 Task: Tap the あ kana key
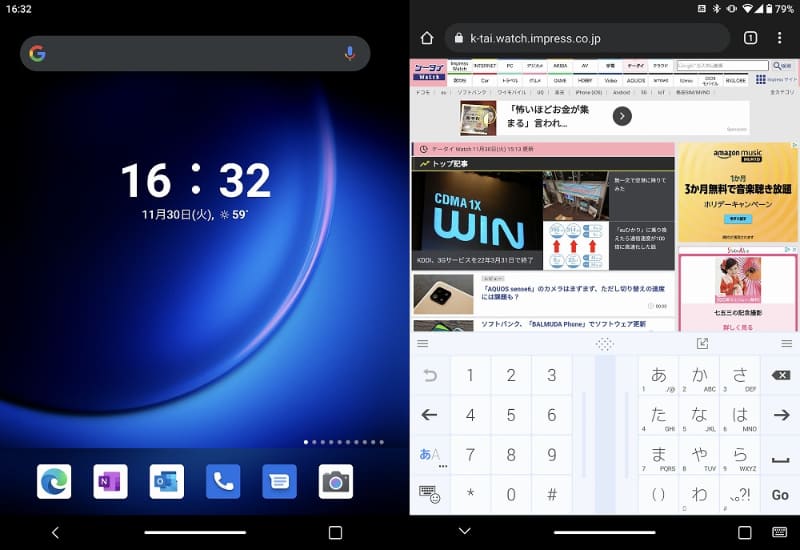[x=658, y=376]
